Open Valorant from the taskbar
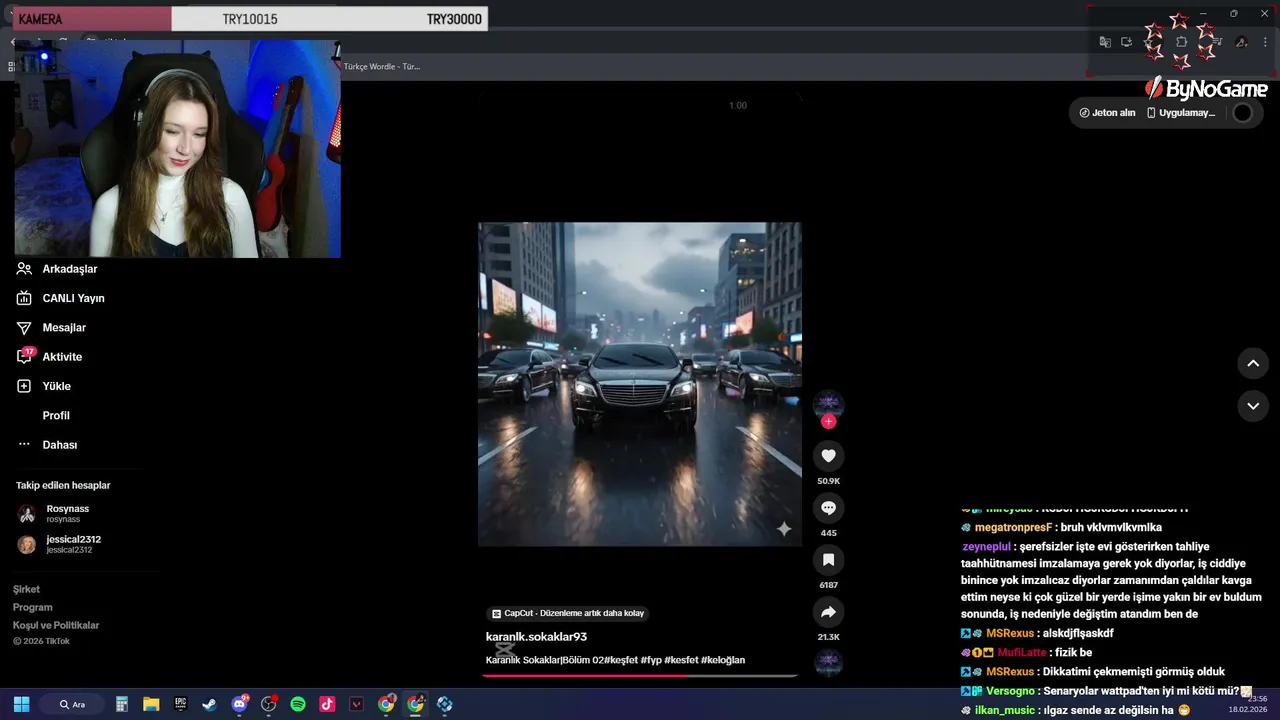 [356, 704]
